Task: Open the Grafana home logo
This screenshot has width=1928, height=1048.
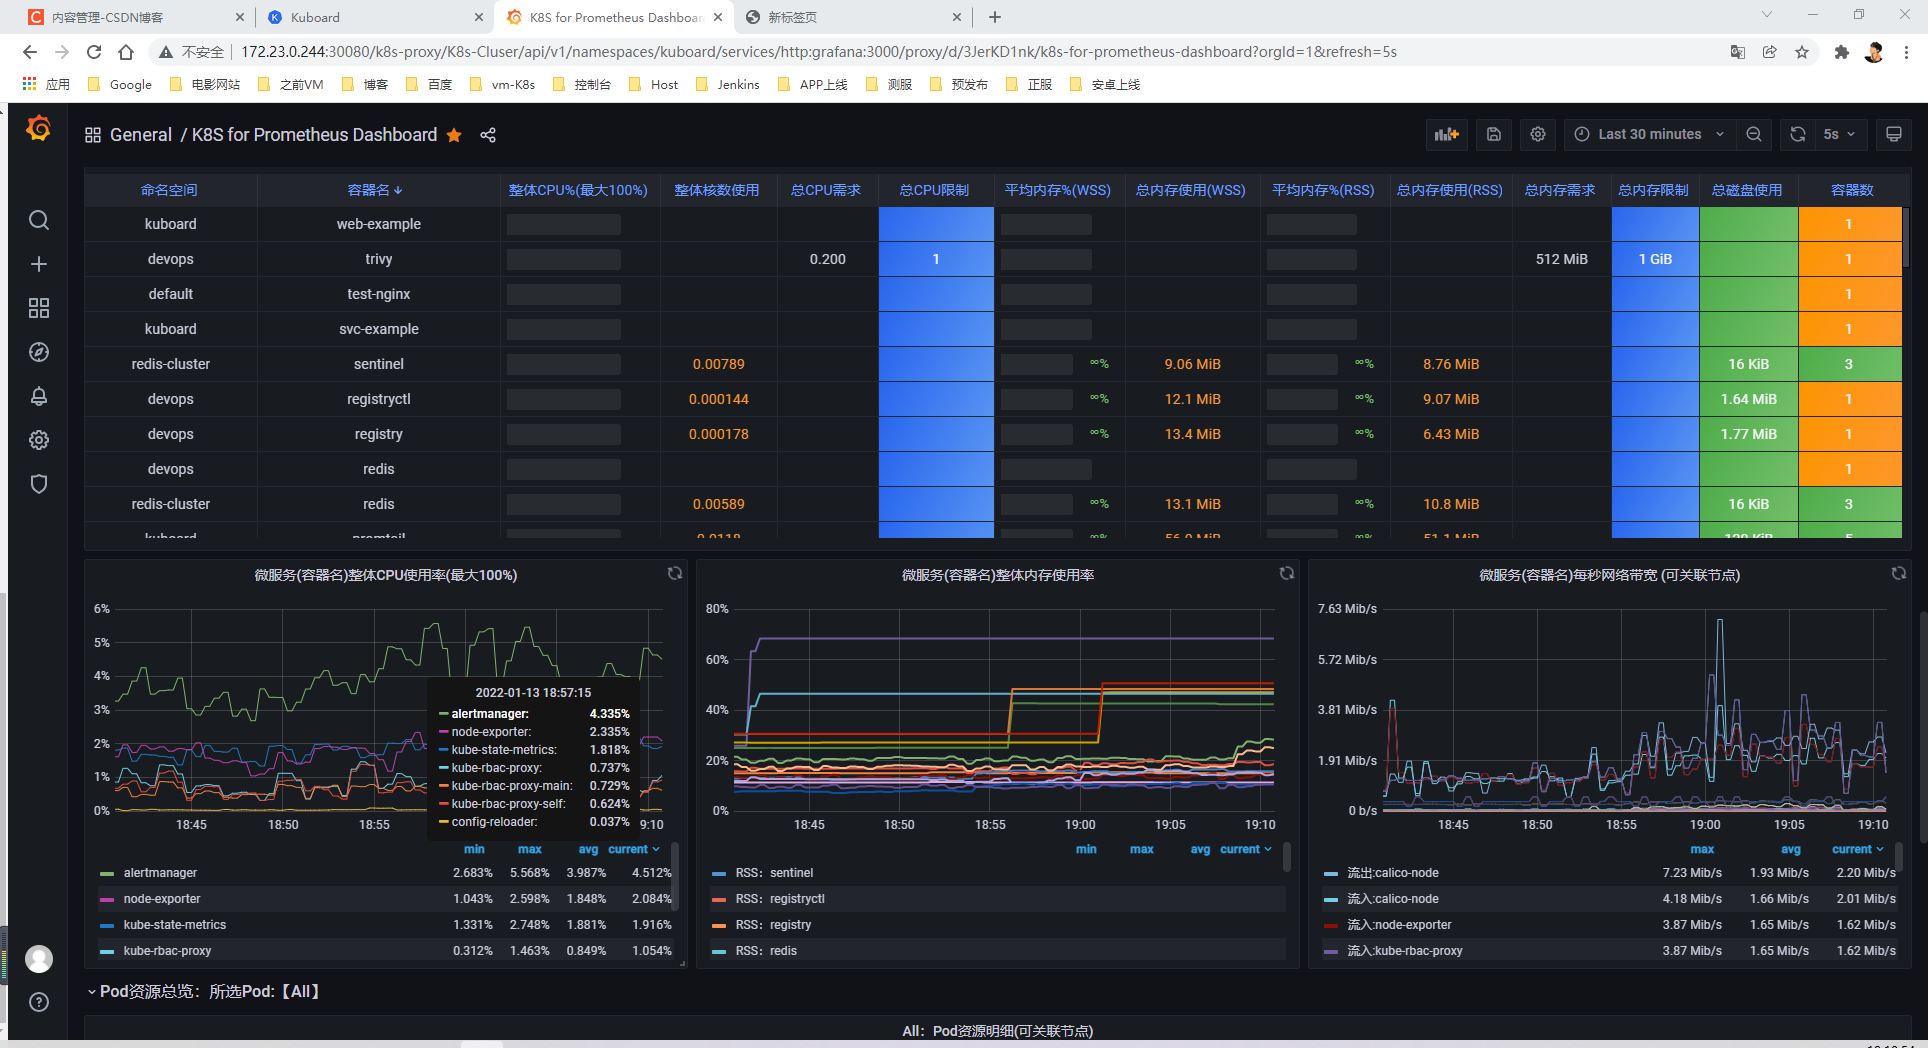Action: (39, 128)
